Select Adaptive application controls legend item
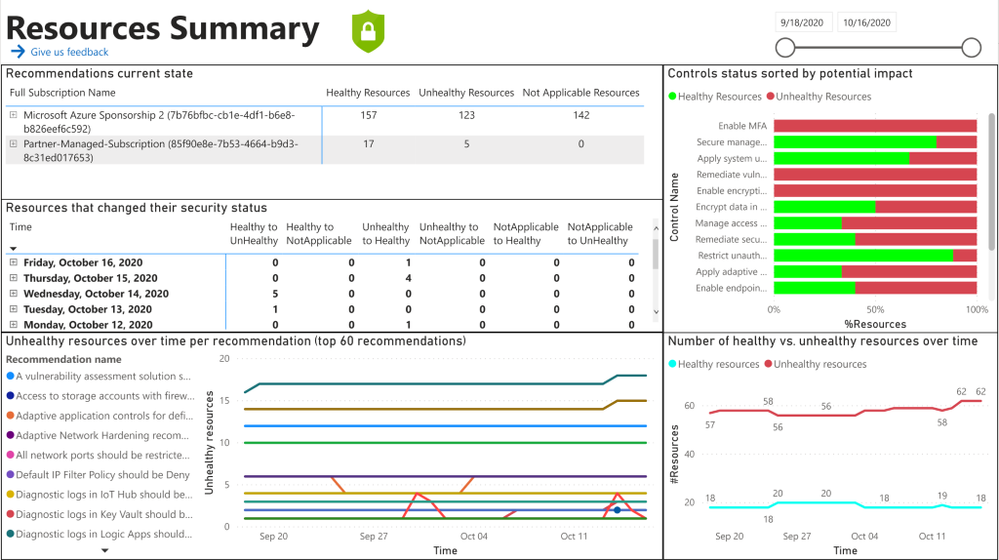The height and width of the screenshot is (560, 999). point(99,415)
